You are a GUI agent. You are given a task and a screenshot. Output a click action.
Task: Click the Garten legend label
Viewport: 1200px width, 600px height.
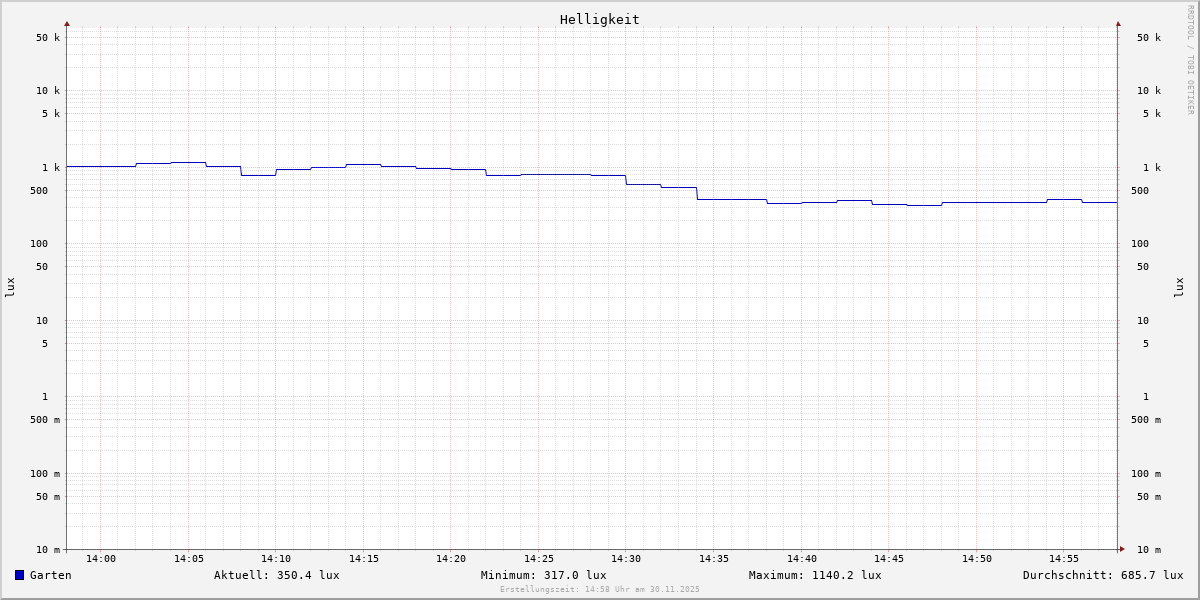[50, 575]
